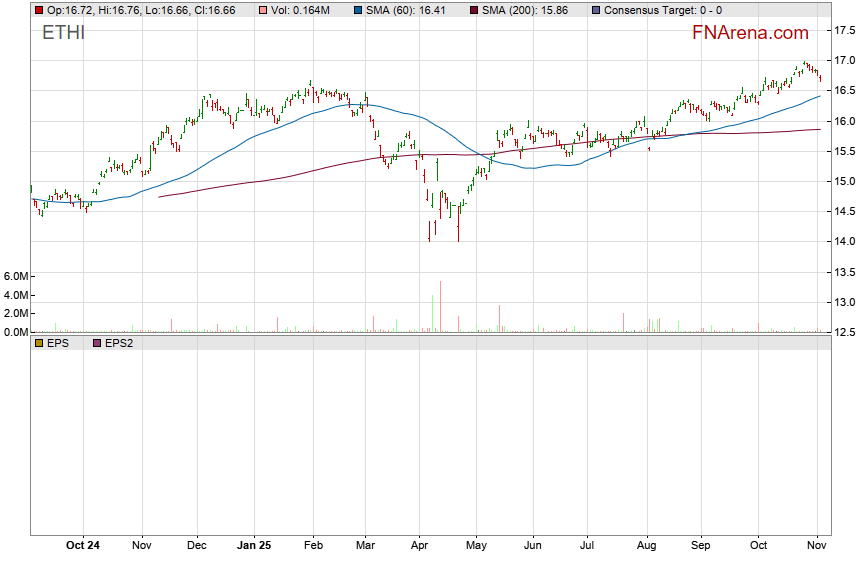
Task: Click the Oct 24 date axis label
Action: [82, 546]
